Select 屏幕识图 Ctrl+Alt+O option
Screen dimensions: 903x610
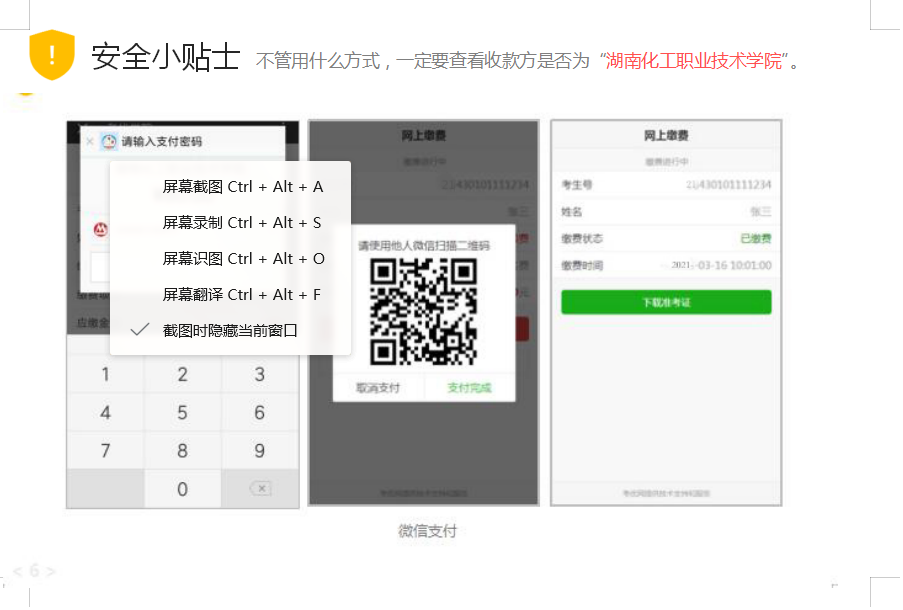point(243,259)
